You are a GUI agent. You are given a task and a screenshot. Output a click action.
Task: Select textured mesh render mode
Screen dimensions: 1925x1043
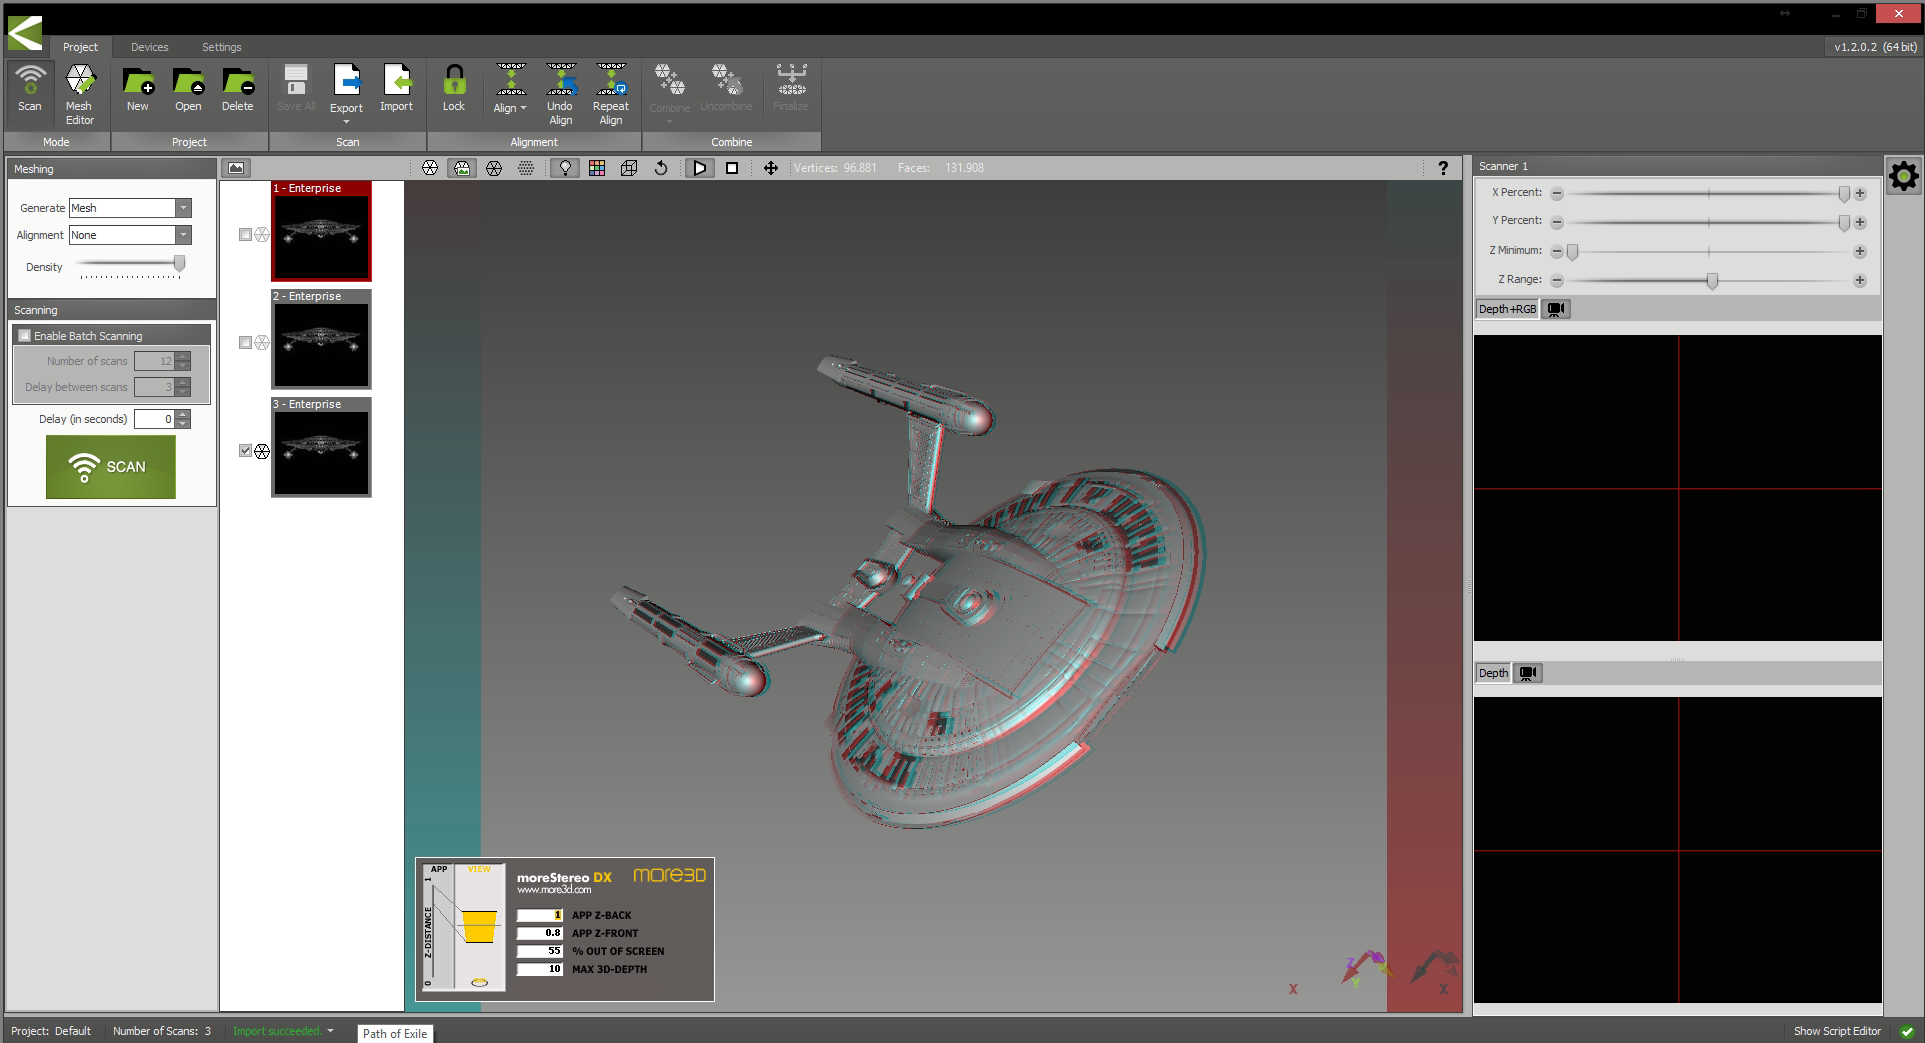point(462,168)
